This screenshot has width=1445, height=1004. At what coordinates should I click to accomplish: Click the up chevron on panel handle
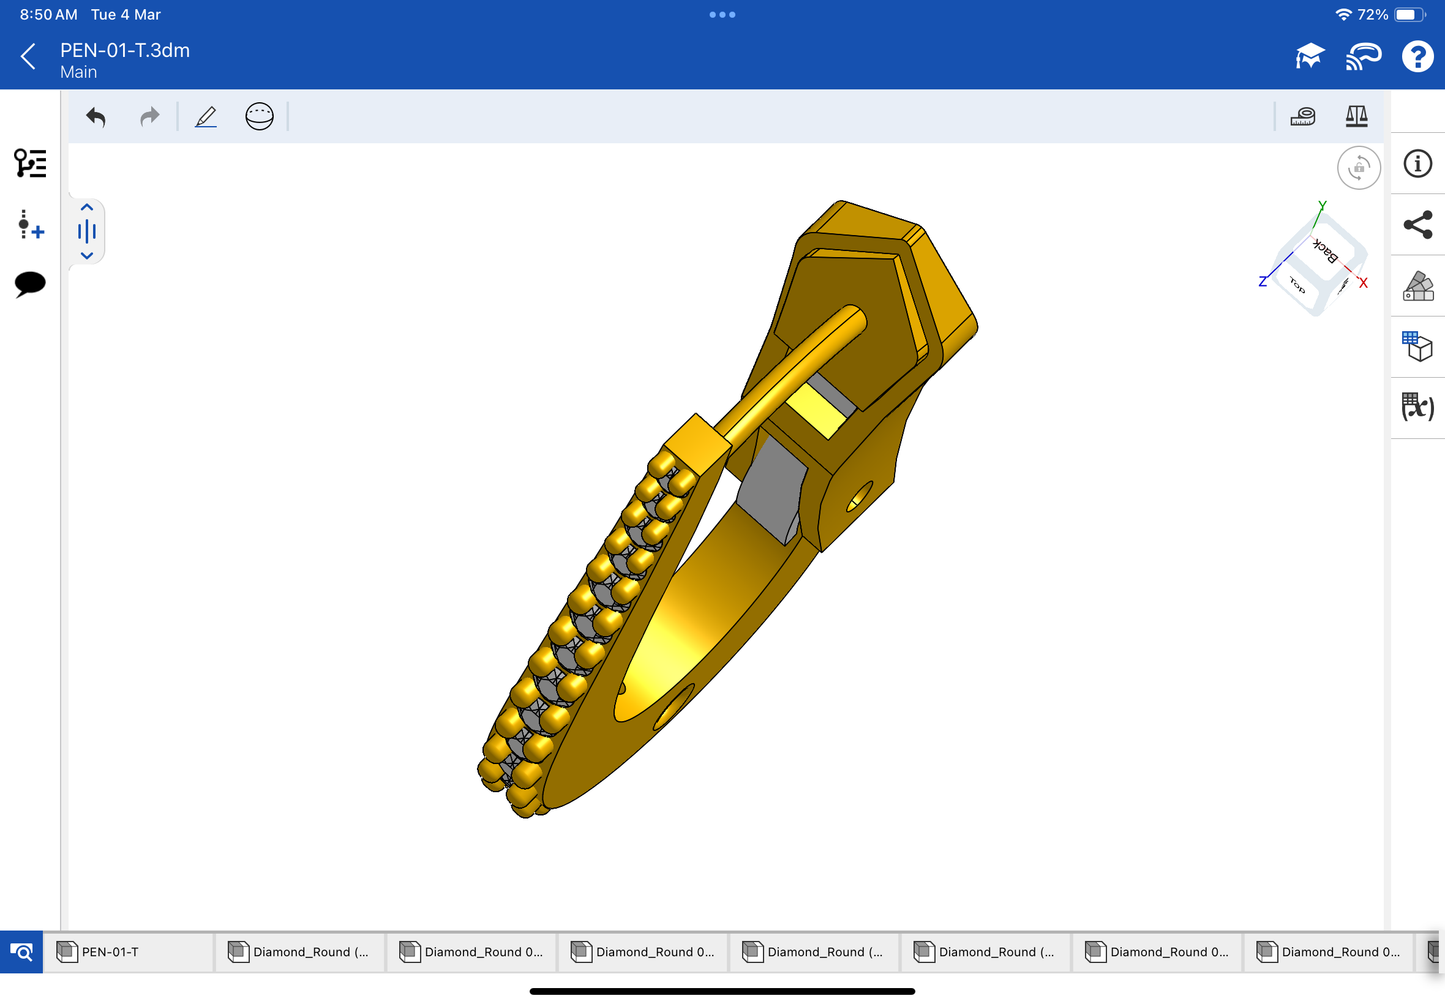[87, 208]
